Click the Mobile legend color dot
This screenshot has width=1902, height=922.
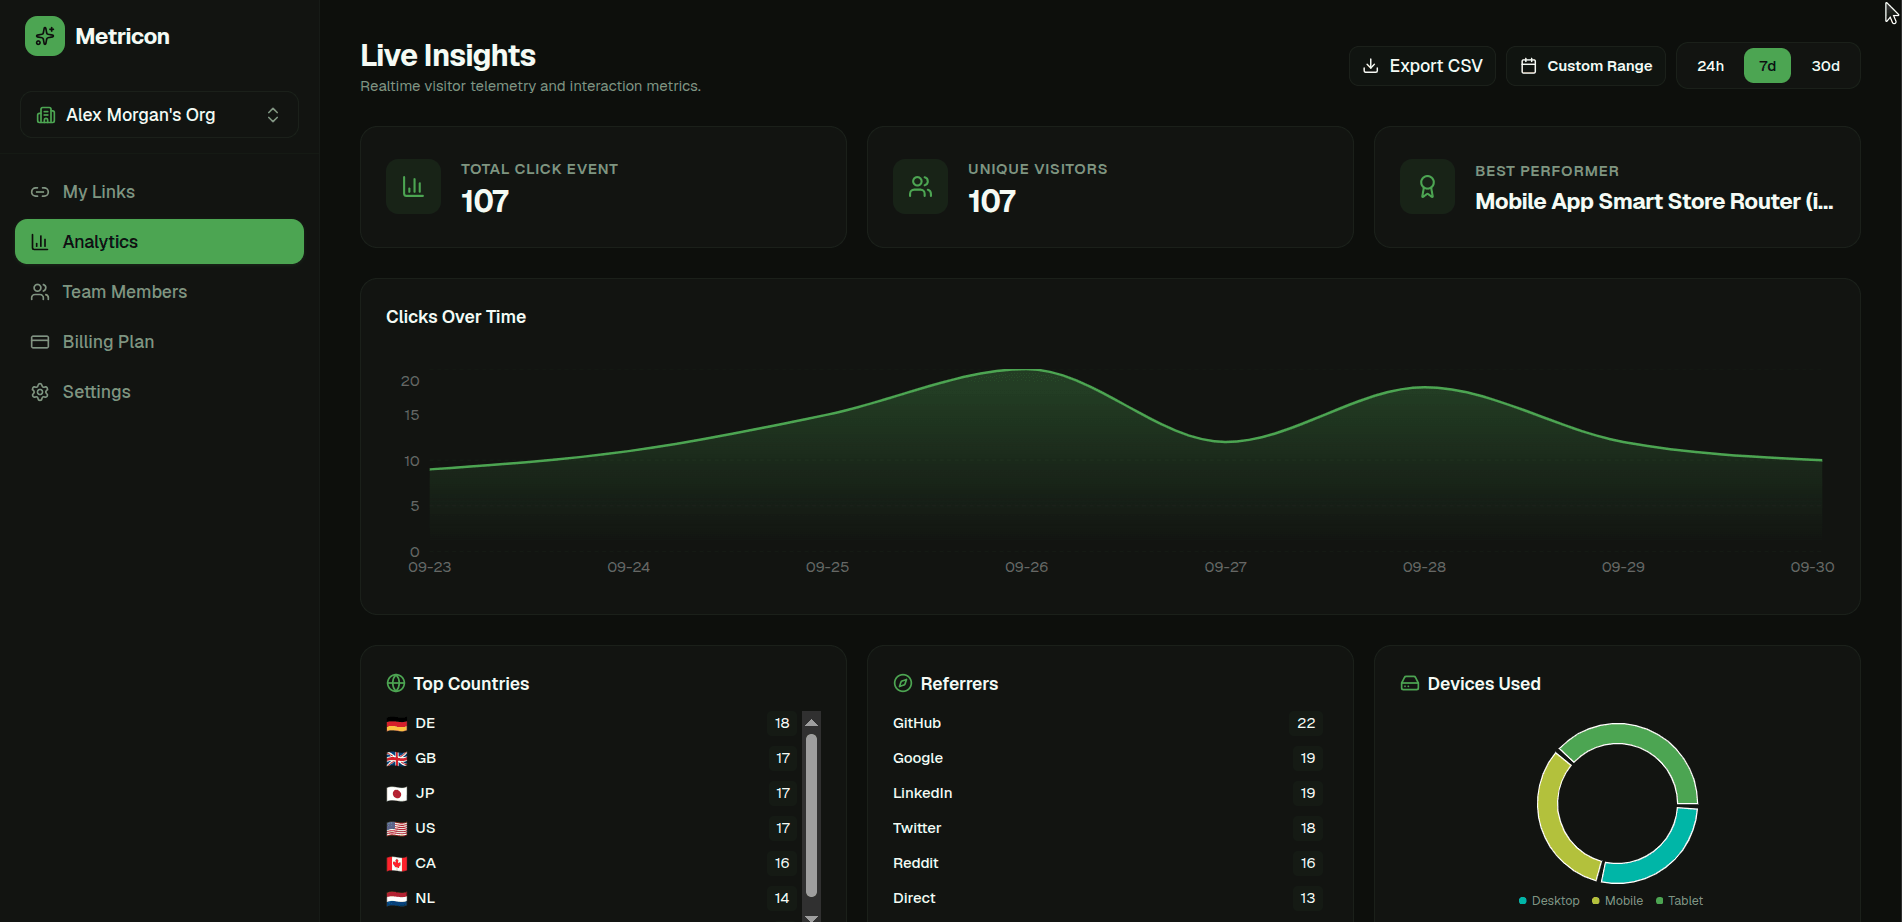pyautogui.click(x=1596, y=901)
